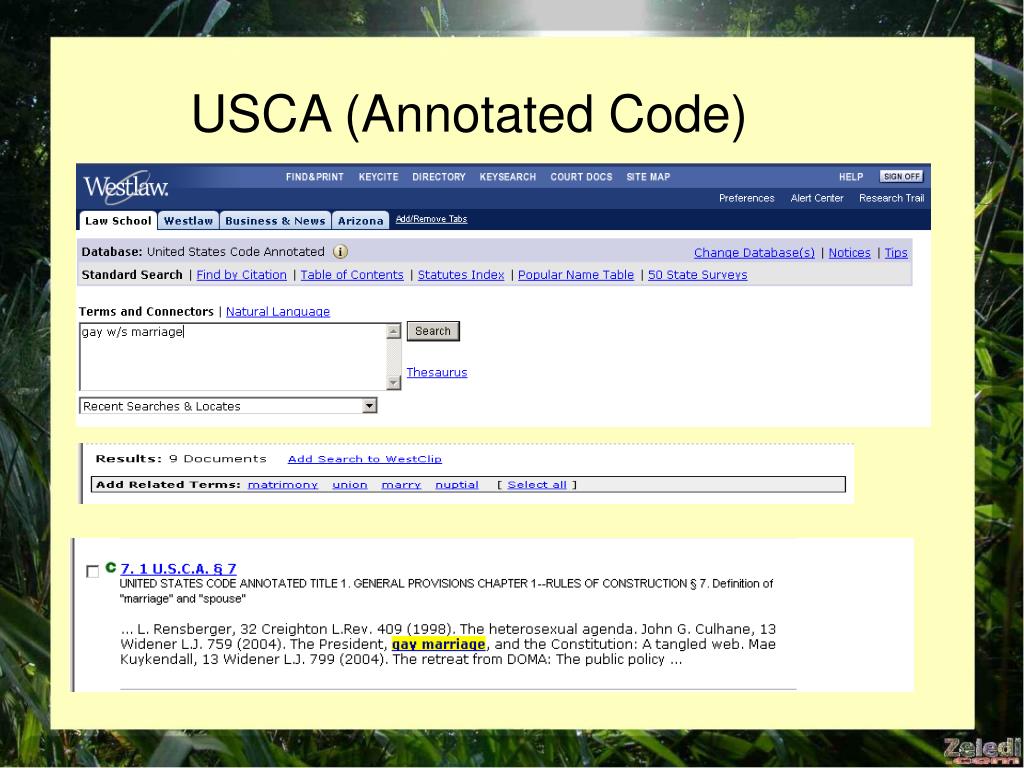Open Statutes Index link
The image size is (1024, 768).
461,275
